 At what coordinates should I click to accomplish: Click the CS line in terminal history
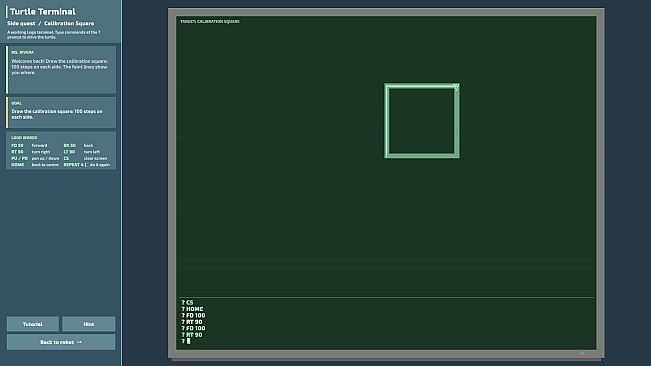pyautogui.click(x=187, y=303)
